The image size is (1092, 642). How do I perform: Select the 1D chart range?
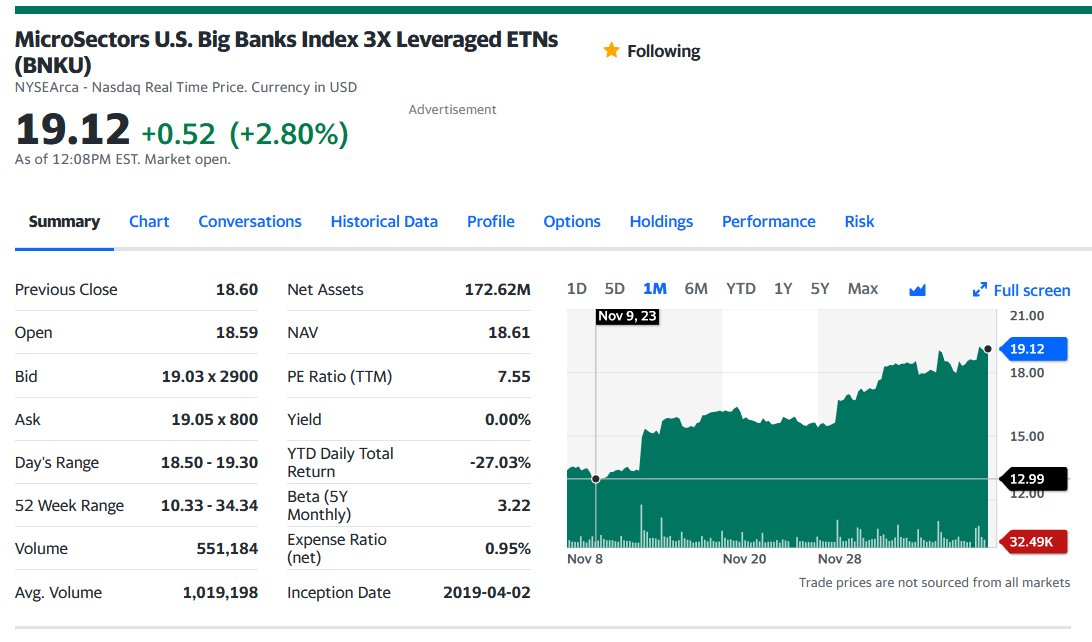[577, 289]
